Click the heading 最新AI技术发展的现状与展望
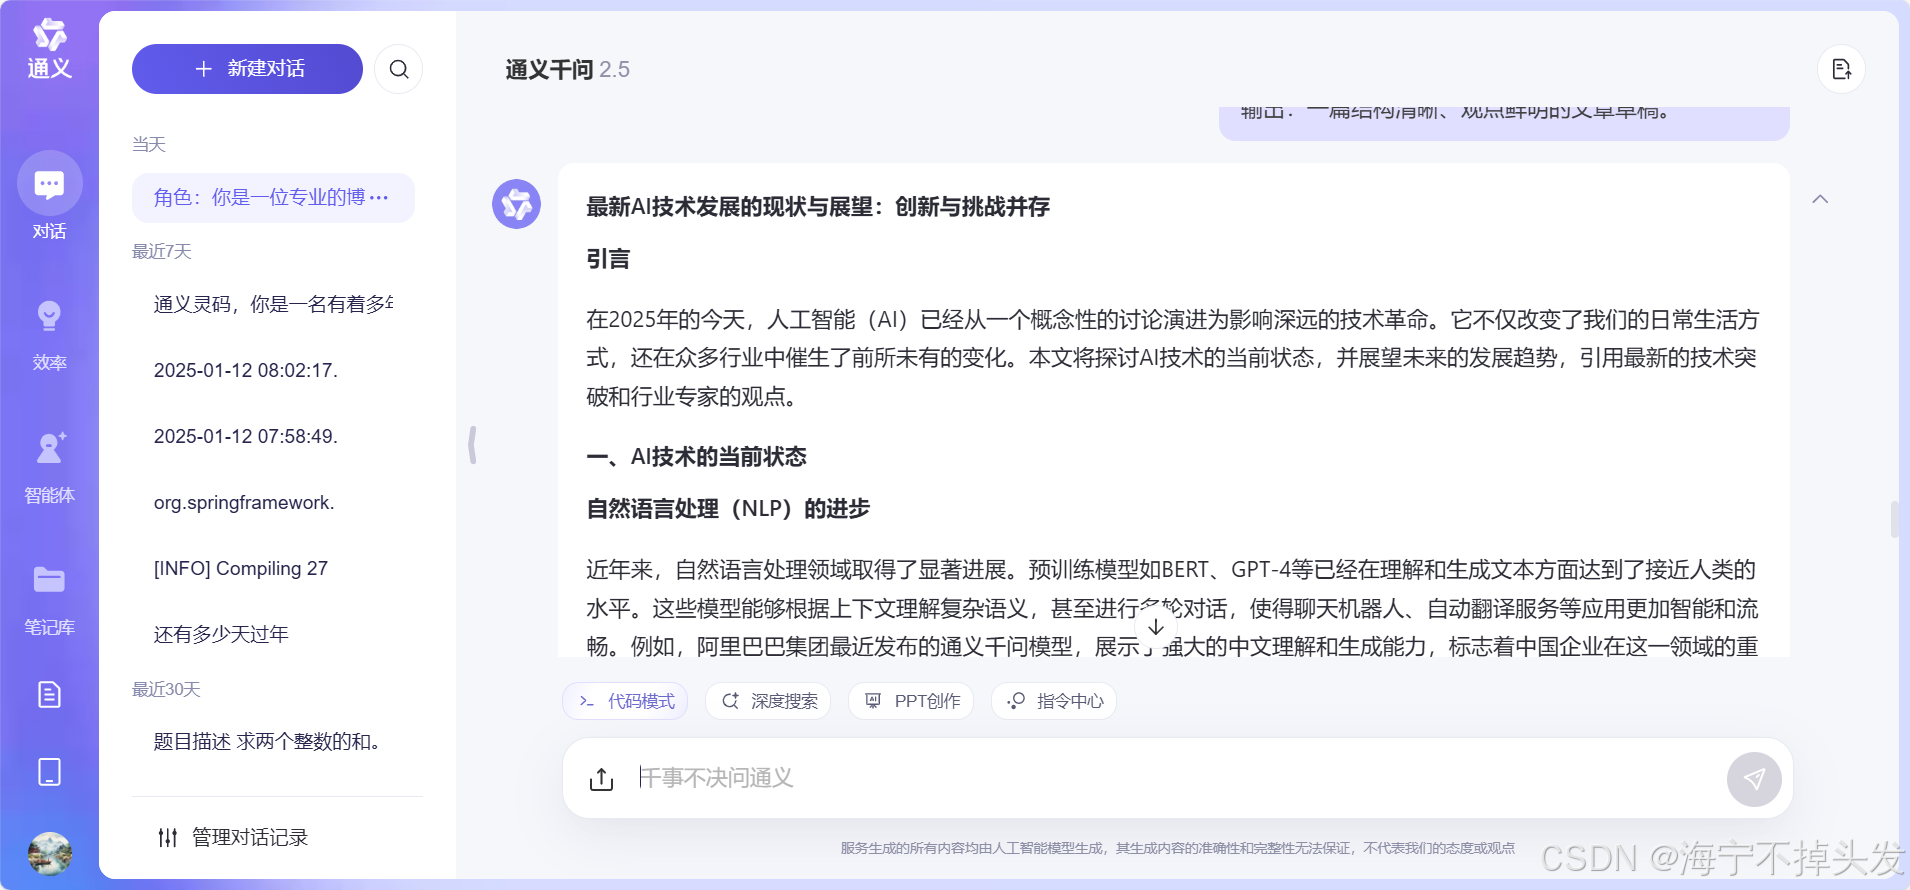The height and width of the screenshot is (890, 1910). point(818,207)
